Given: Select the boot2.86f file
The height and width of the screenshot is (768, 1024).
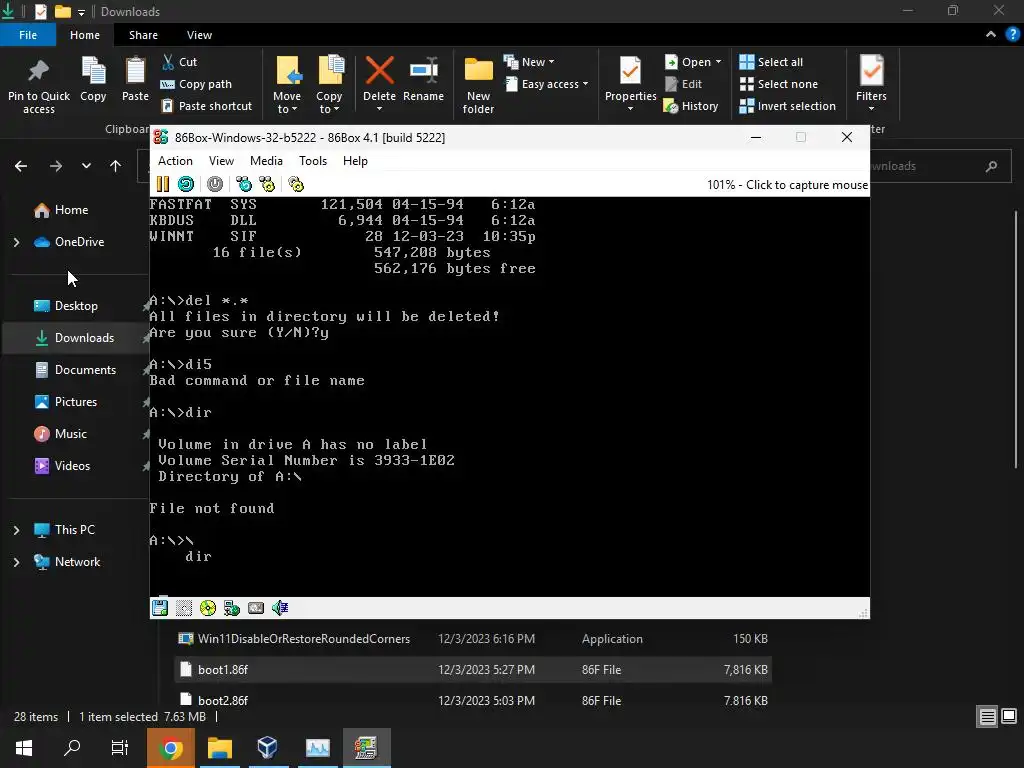Looking at the screenshot, I should (x=473, y=700).
